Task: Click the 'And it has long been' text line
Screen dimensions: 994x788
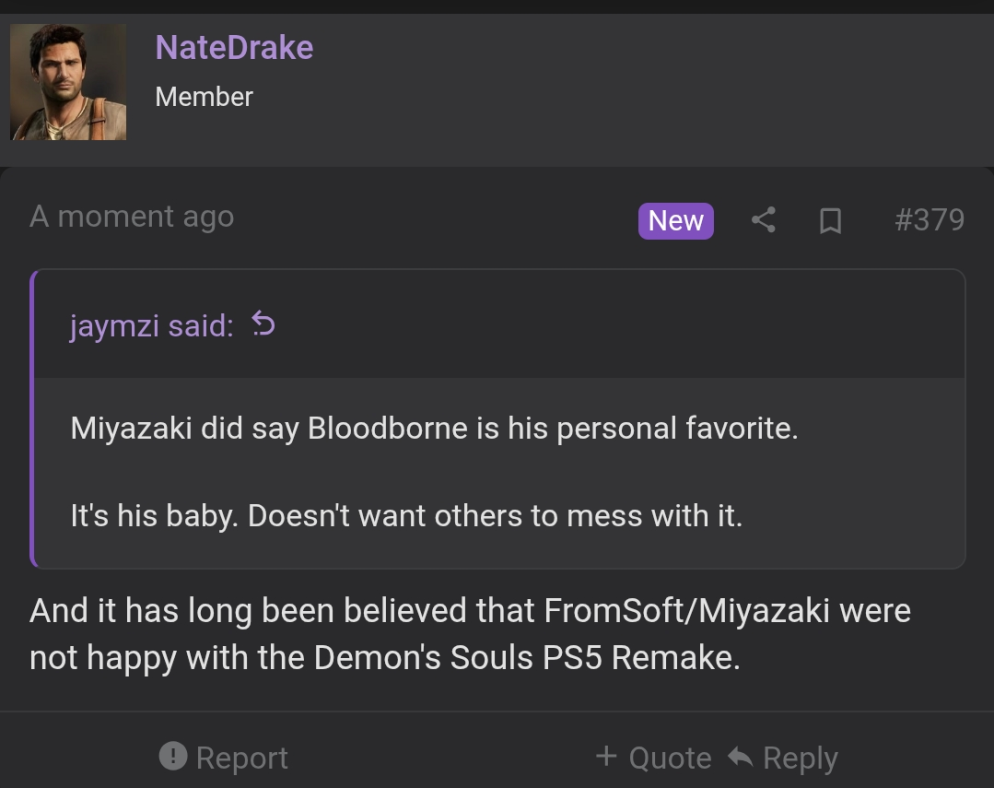Action: [x=470, y=610]
